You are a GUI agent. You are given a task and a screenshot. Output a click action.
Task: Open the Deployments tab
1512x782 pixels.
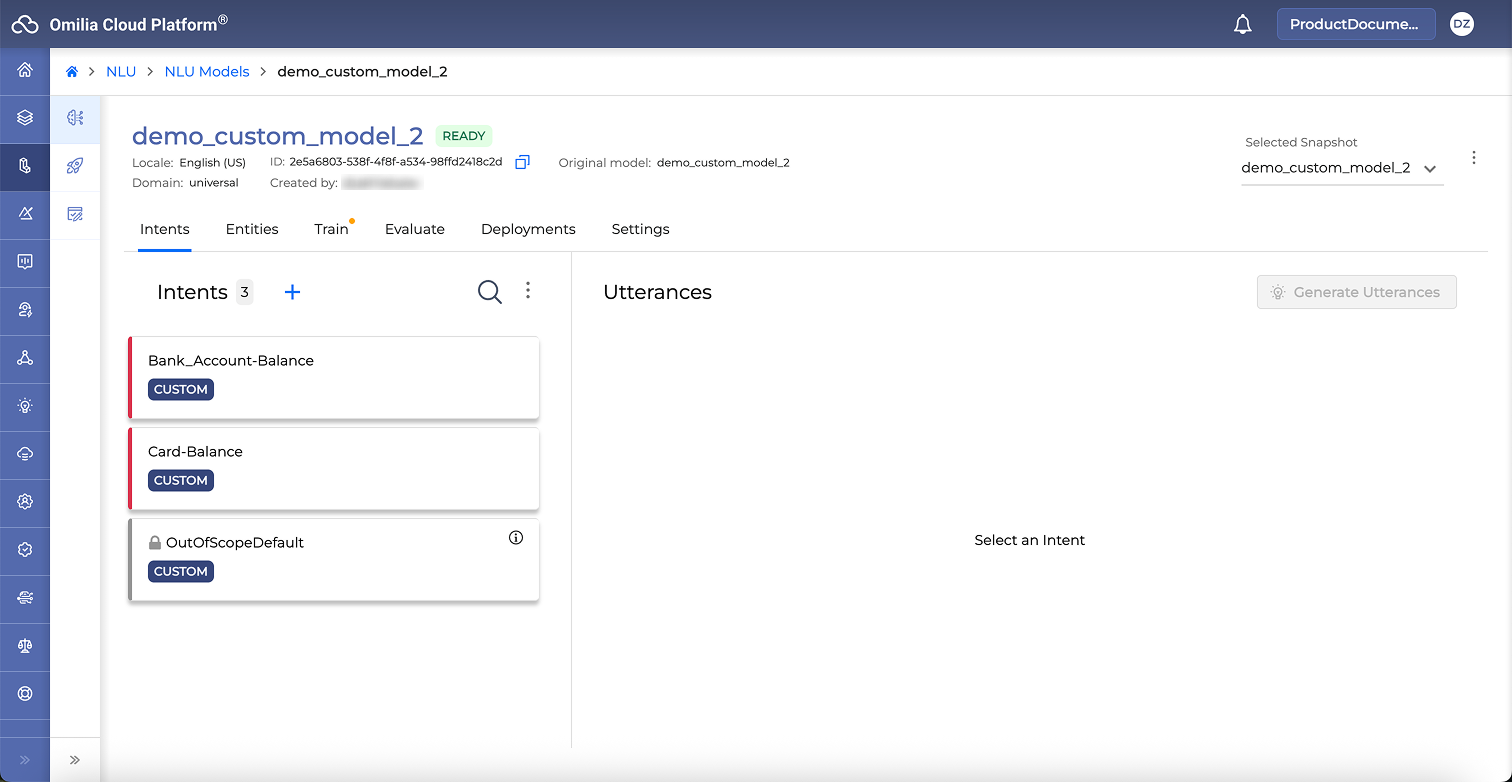coord(528,229)
